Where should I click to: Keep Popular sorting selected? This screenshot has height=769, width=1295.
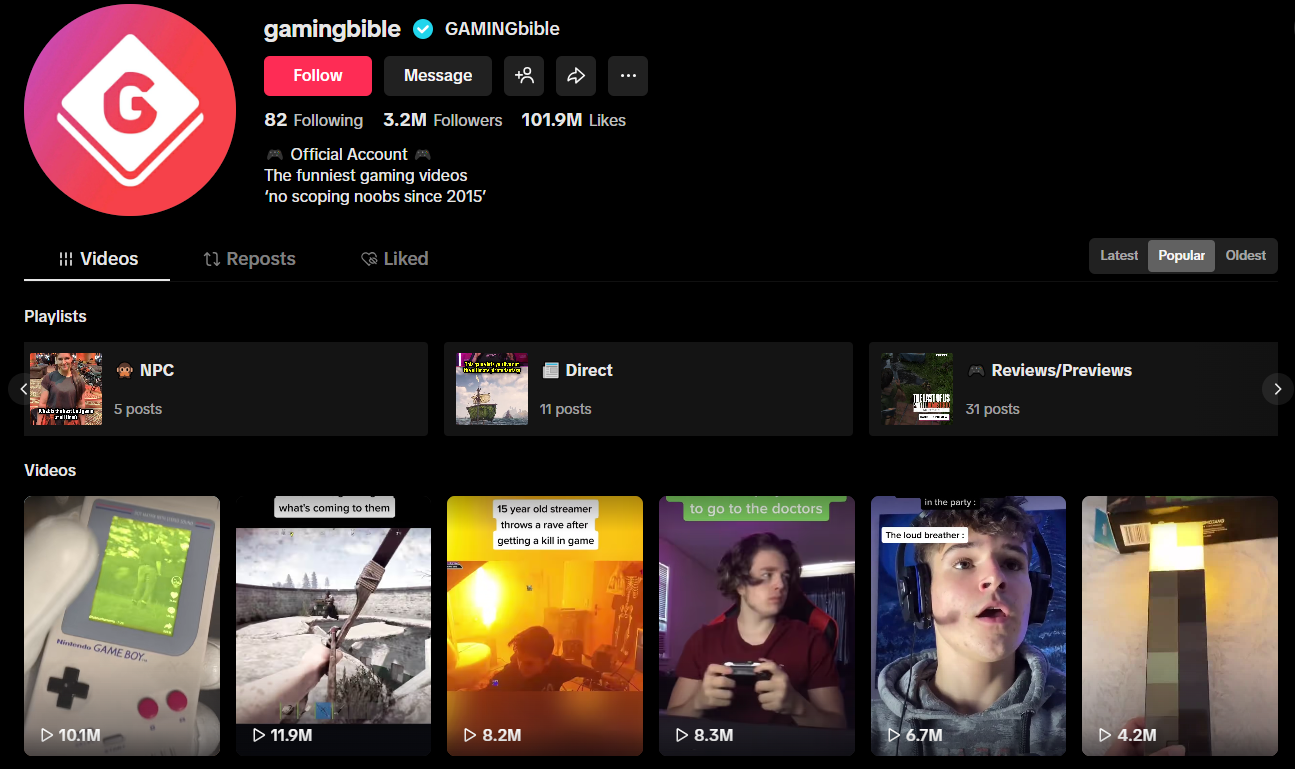(x=1181, y=255)
